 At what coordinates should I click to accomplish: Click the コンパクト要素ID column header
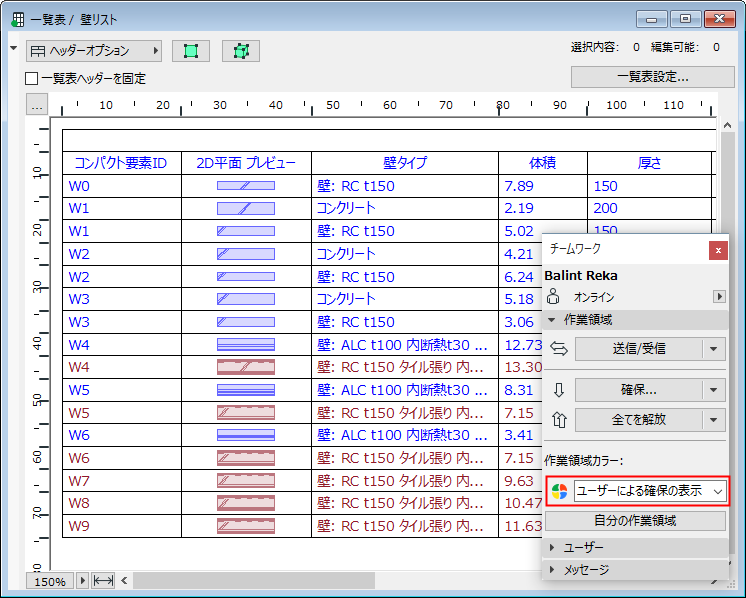click(122, 163)
